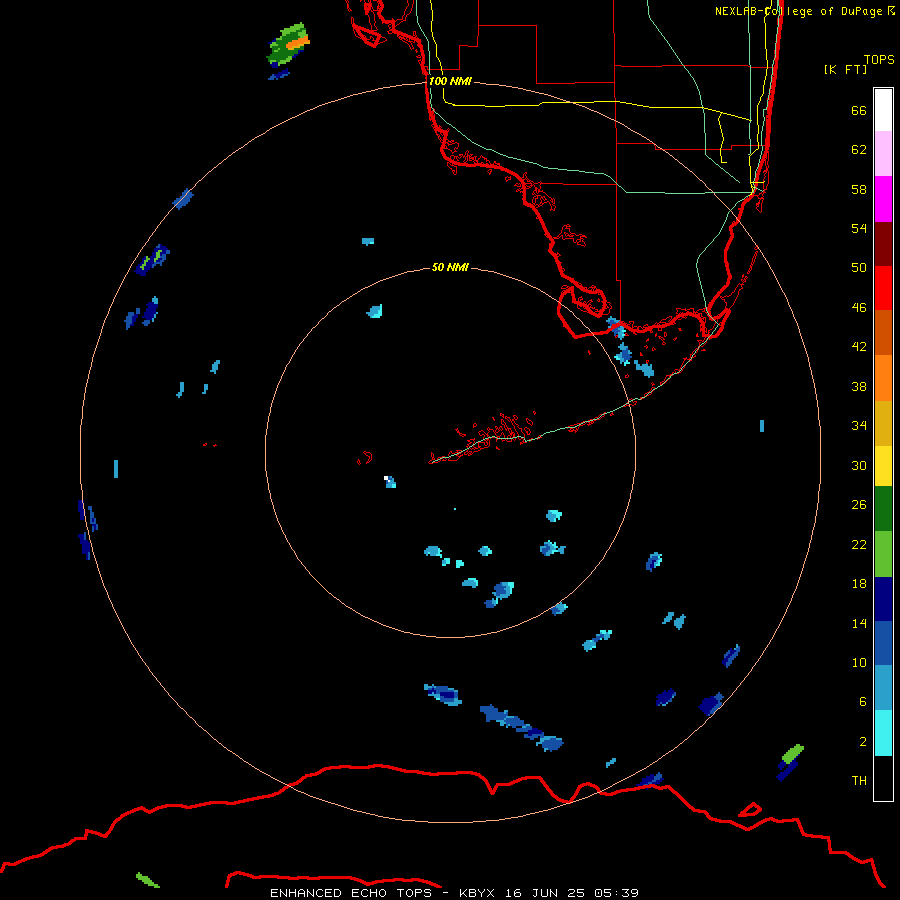Click the 'TOPS' legend title
Viewport: 900px width, 900px height.
click(879, 59)
